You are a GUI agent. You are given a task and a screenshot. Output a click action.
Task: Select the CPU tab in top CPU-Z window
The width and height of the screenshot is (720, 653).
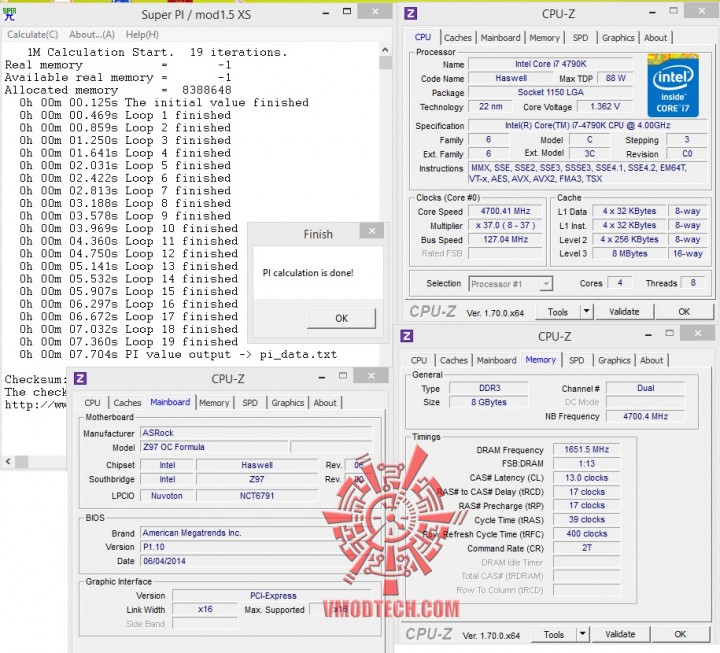pos(423,37)
